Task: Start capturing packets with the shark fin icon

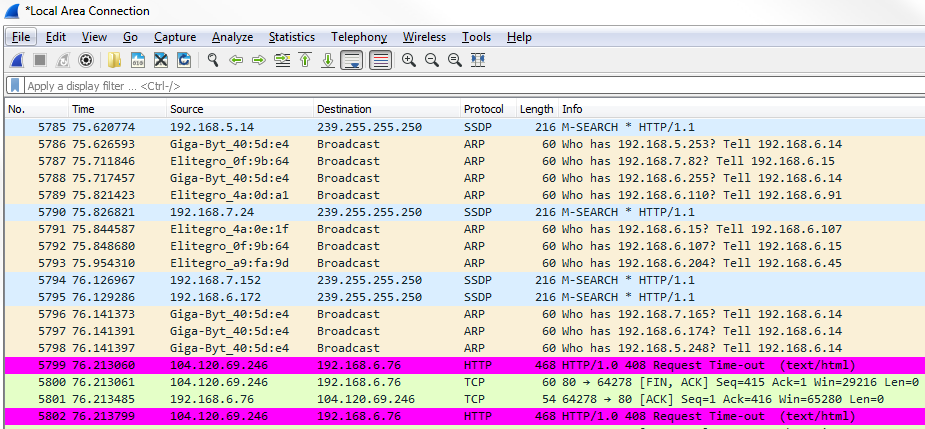Action: click(x=18, y=60)
